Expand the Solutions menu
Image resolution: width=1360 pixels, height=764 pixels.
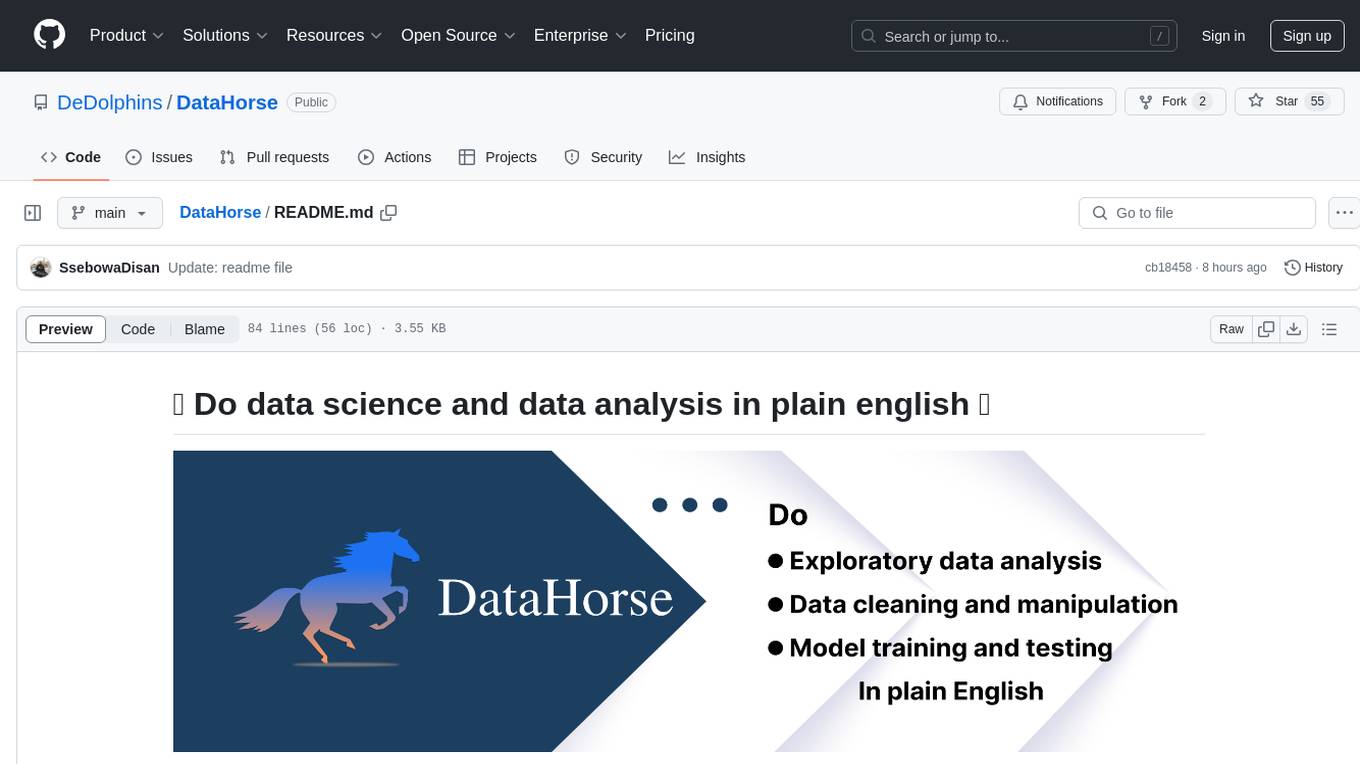tap(225, 36)
